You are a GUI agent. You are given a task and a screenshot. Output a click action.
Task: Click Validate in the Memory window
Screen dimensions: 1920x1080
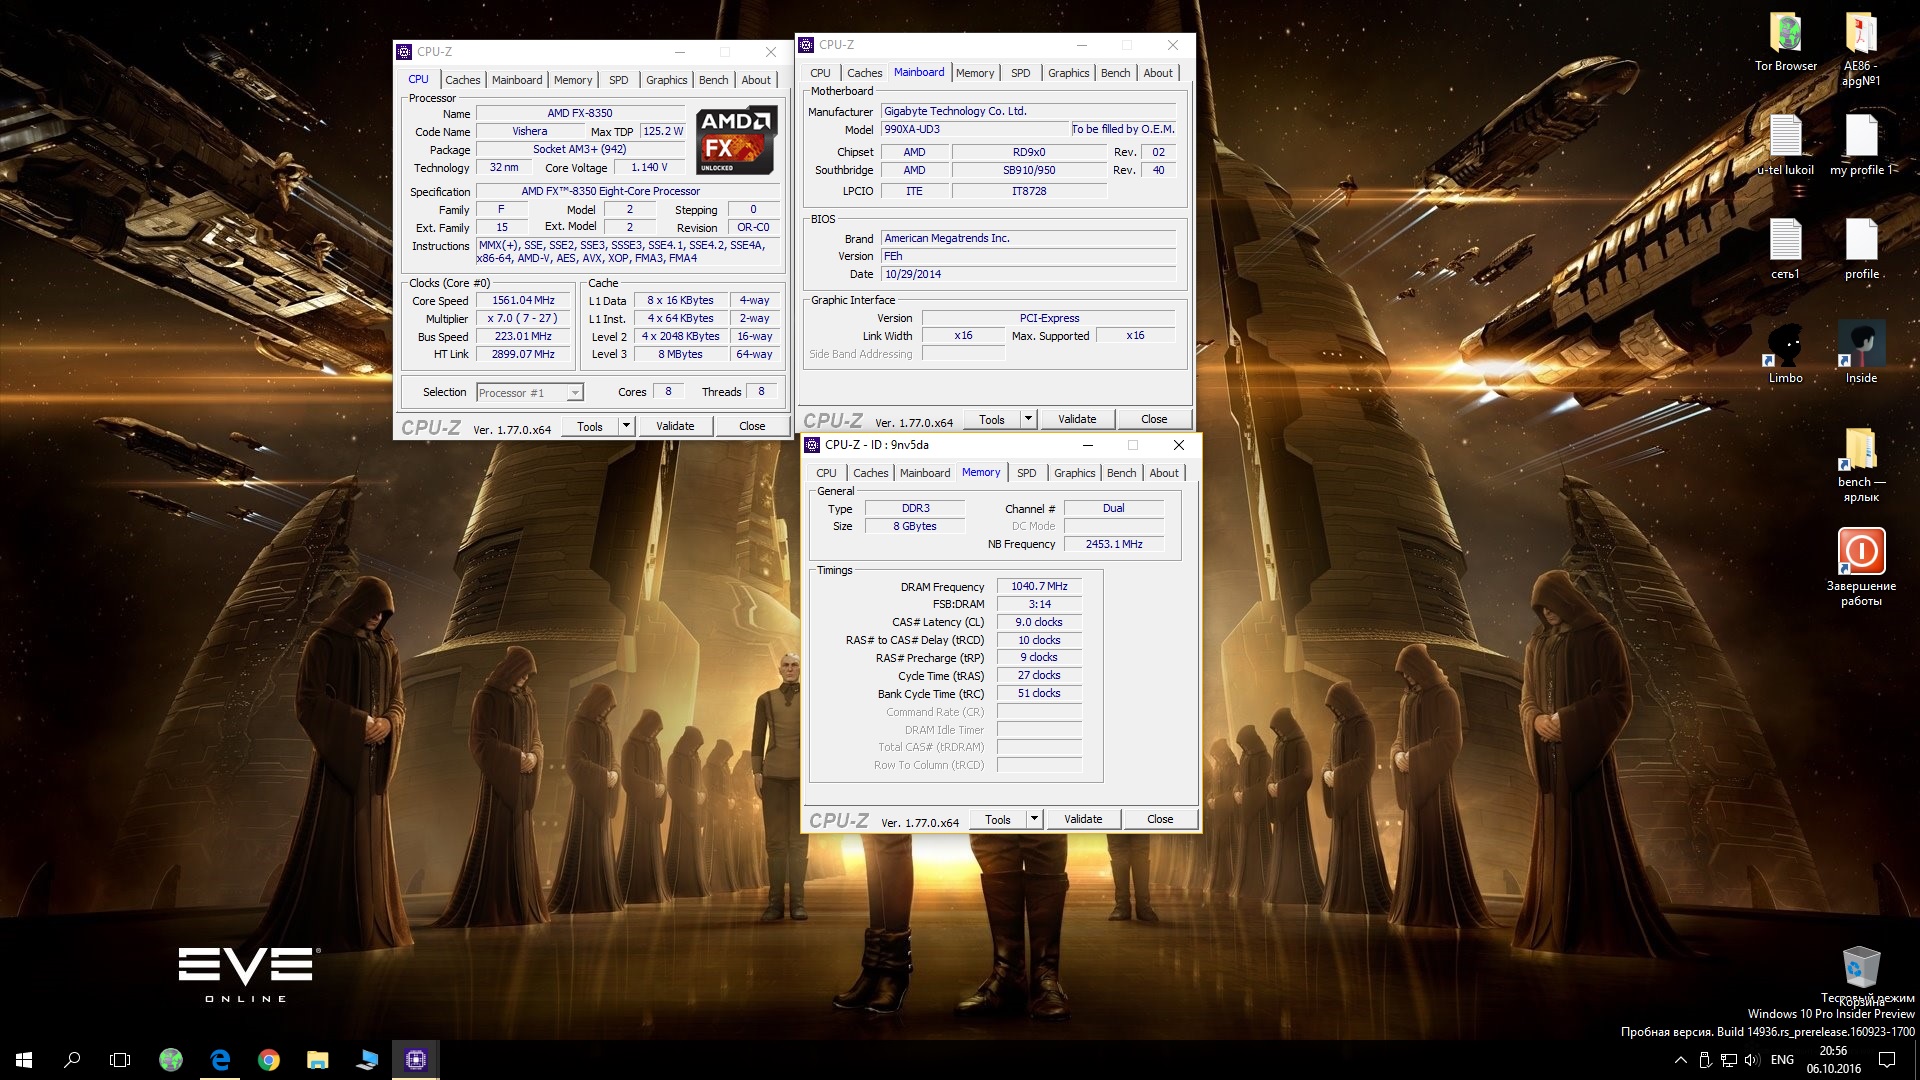point(1083,819)
